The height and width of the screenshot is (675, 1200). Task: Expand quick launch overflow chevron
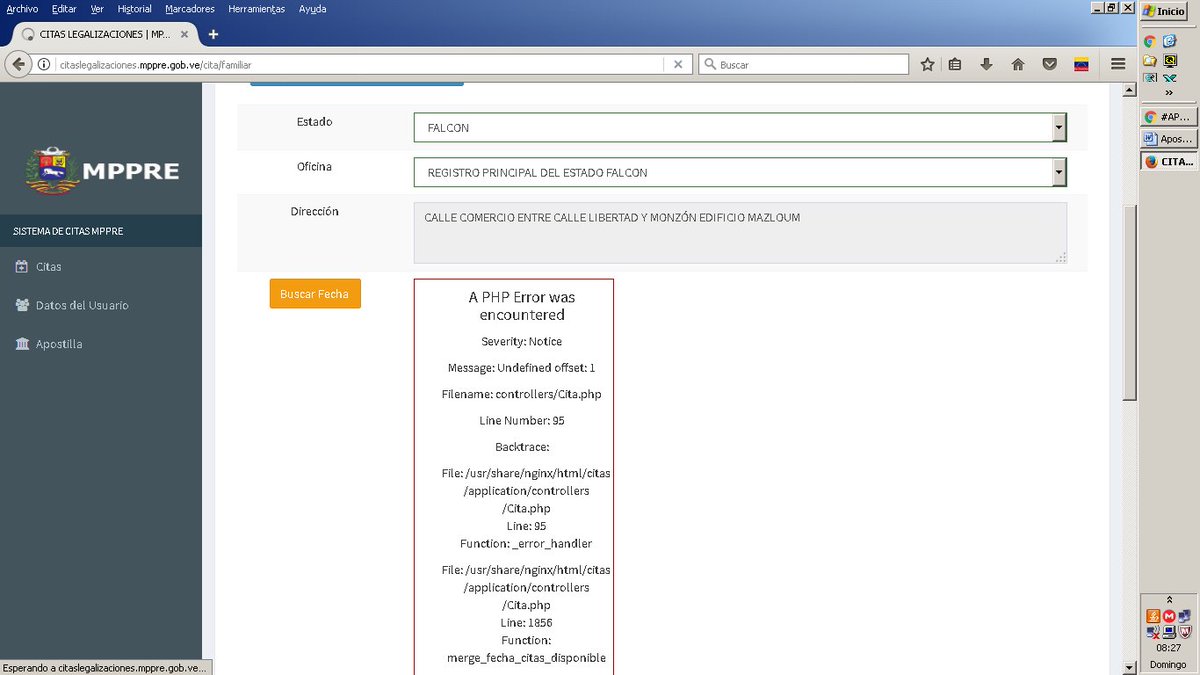click(x=1169, y=92)
